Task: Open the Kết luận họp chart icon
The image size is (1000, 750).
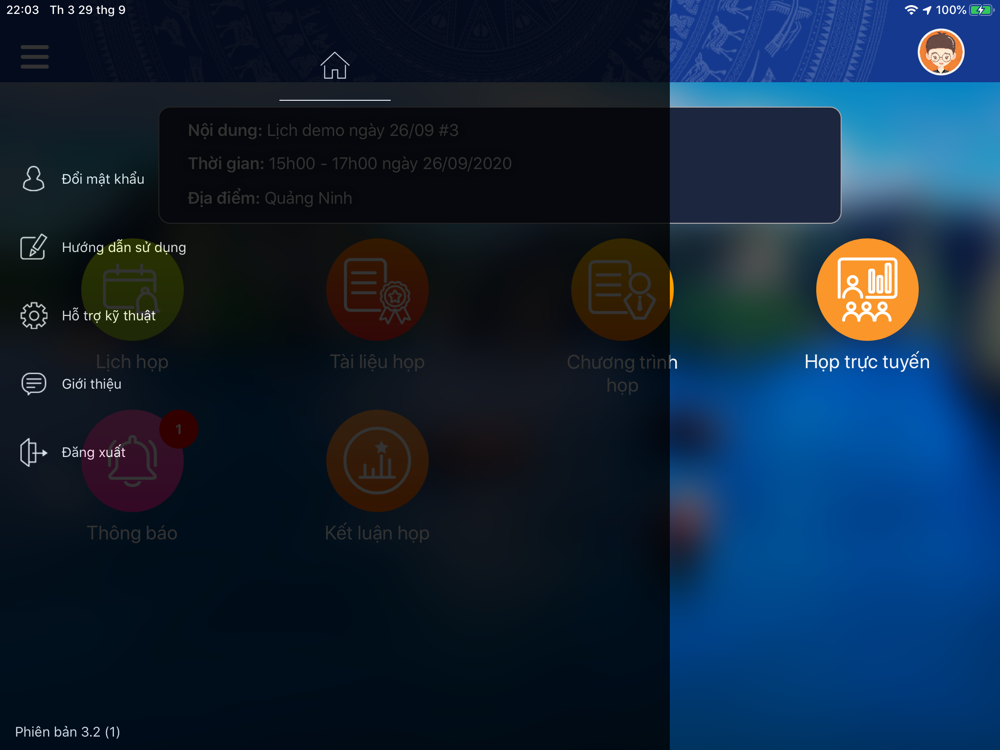Action: [x=377, y=460]
